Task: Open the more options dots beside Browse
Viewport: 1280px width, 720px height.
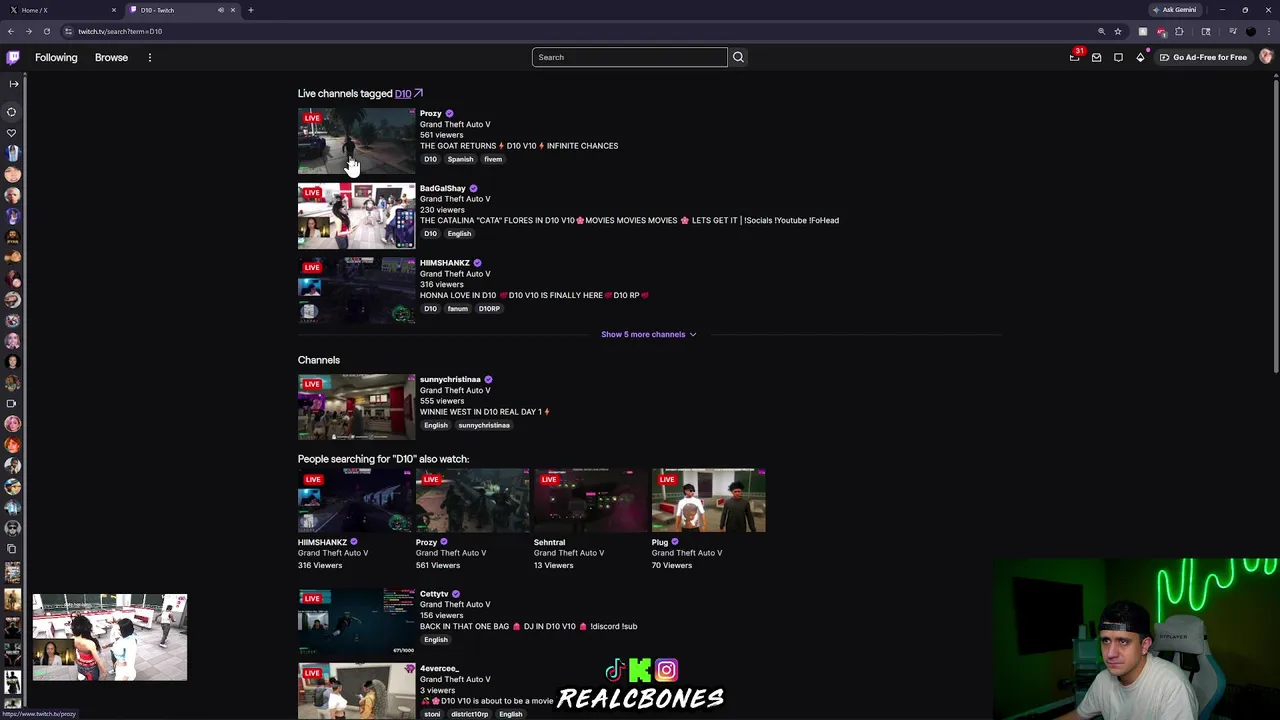Action: pos(150,57)
